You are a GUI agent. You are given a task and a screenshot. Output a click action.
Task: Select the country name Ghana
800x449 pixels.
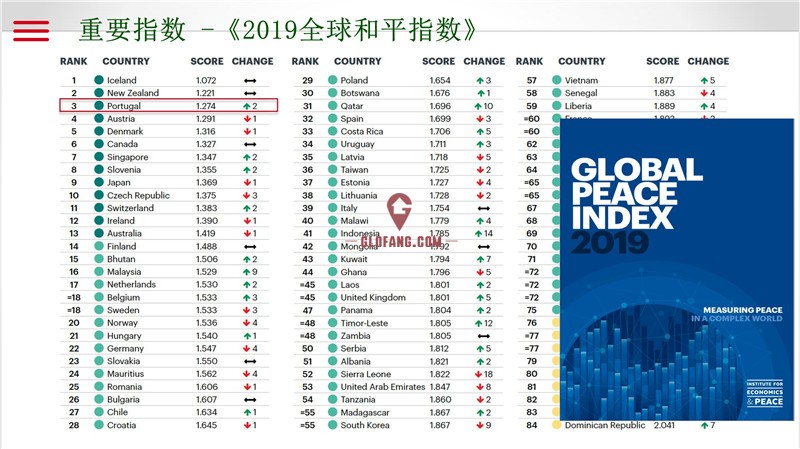click(x=354, y=272)
